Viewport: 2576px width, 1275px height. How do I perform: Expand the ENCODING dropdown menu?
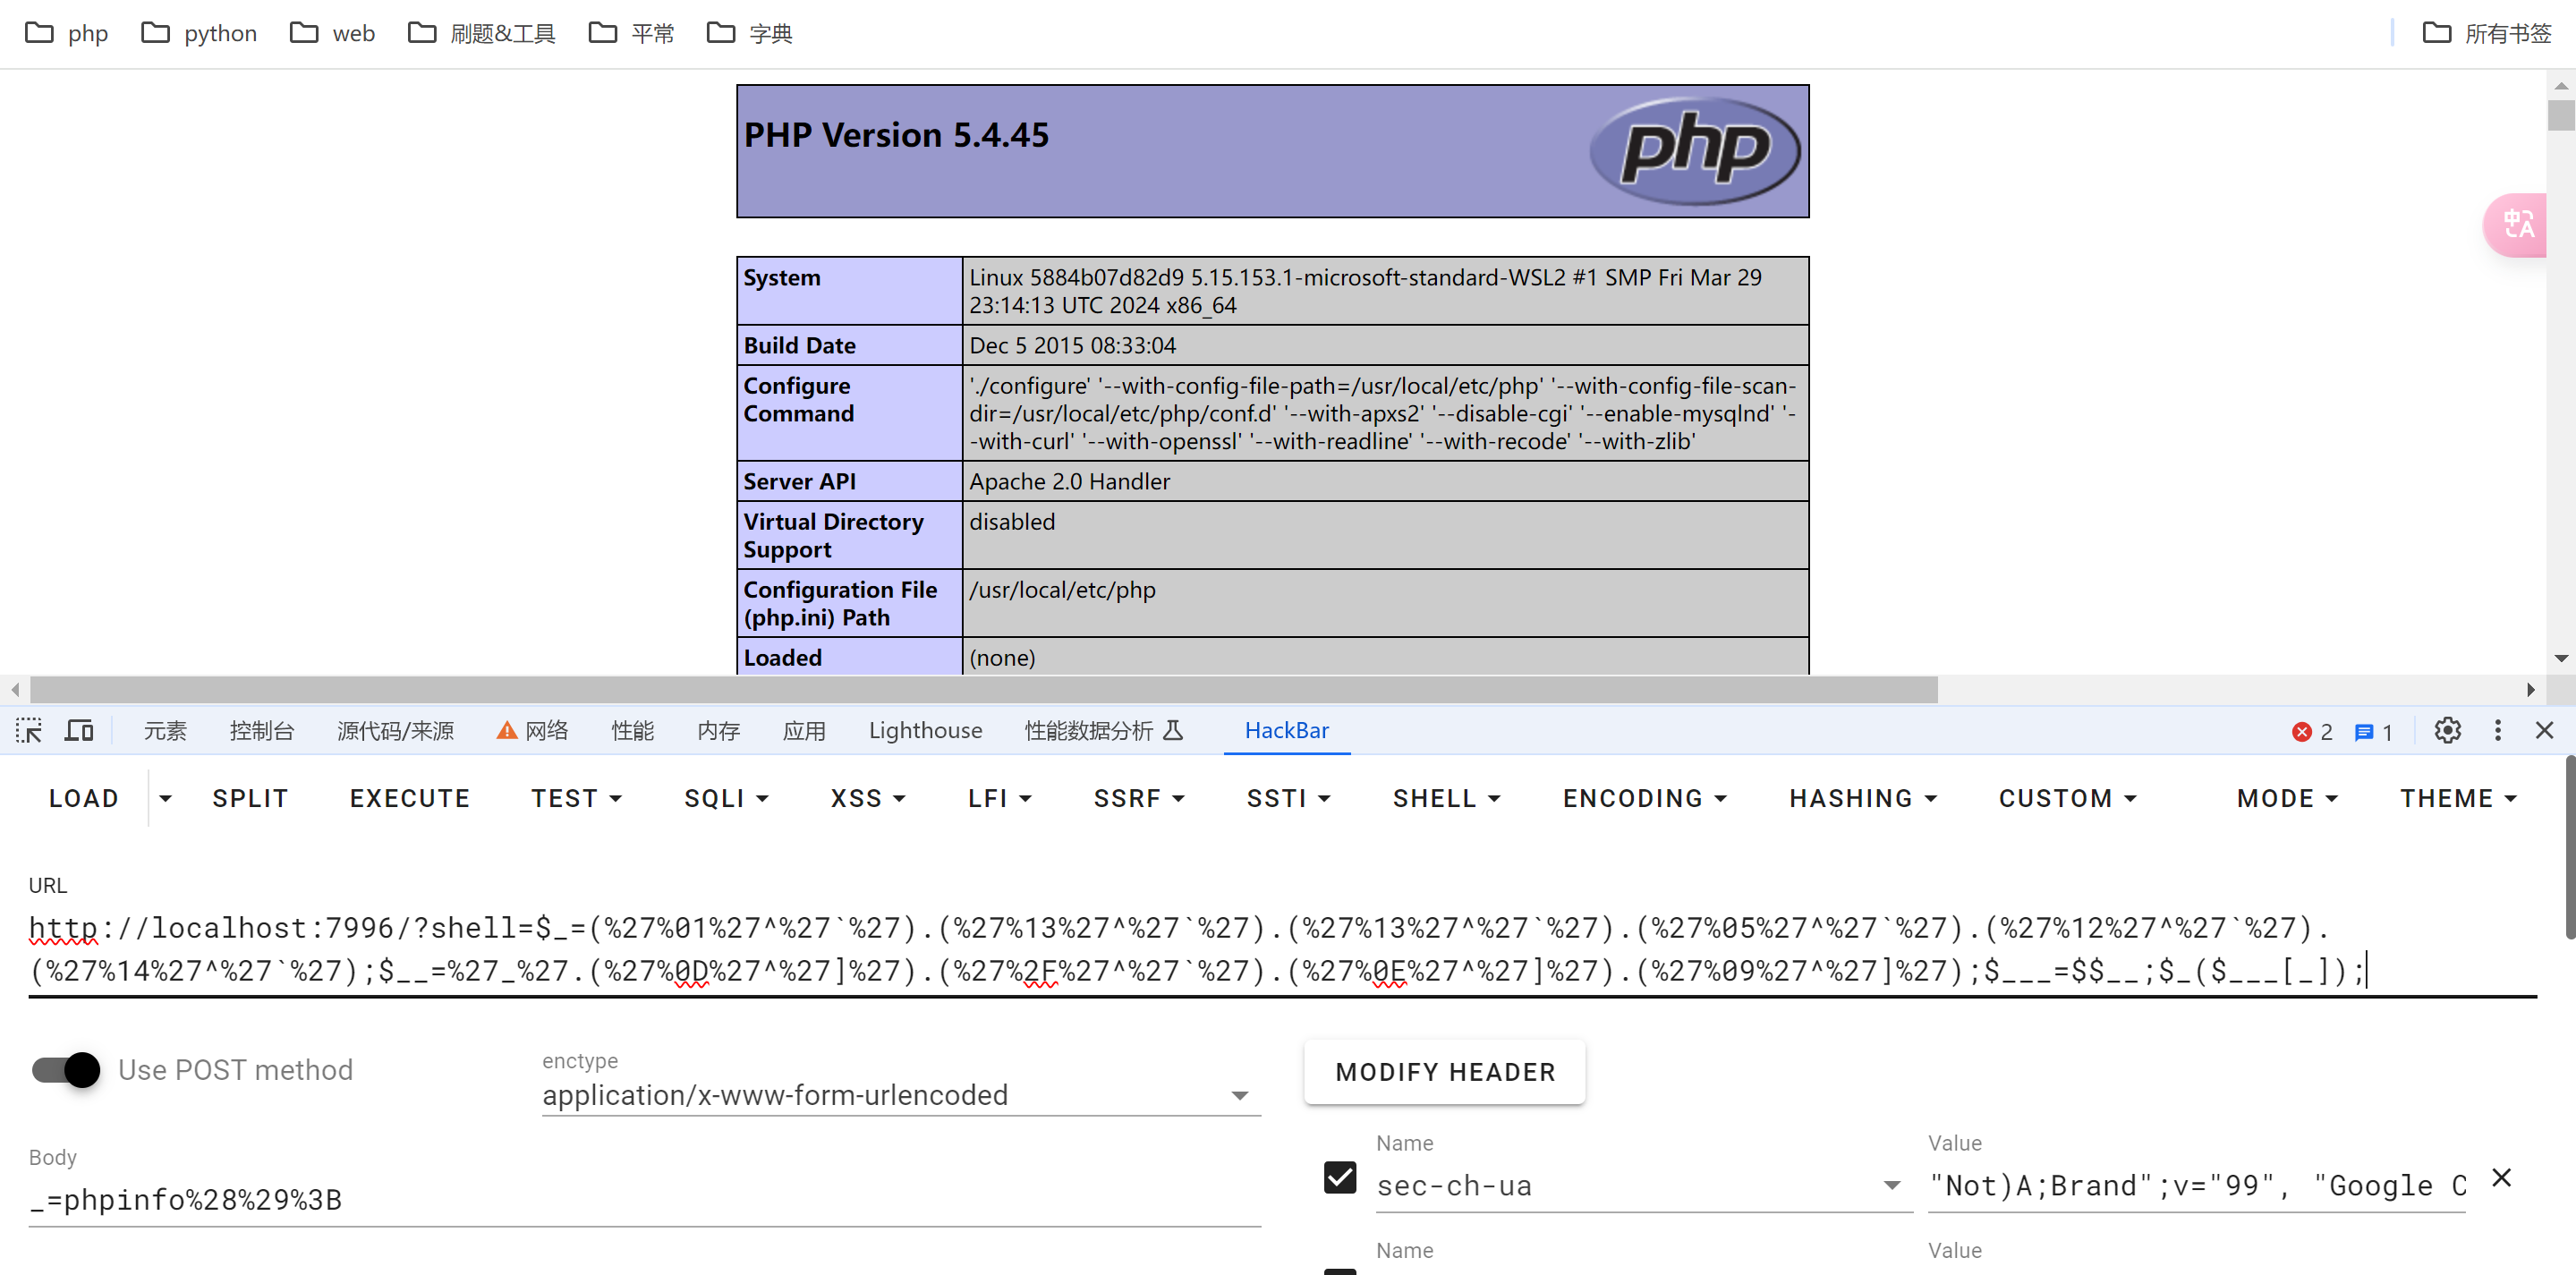(1645, 798)
